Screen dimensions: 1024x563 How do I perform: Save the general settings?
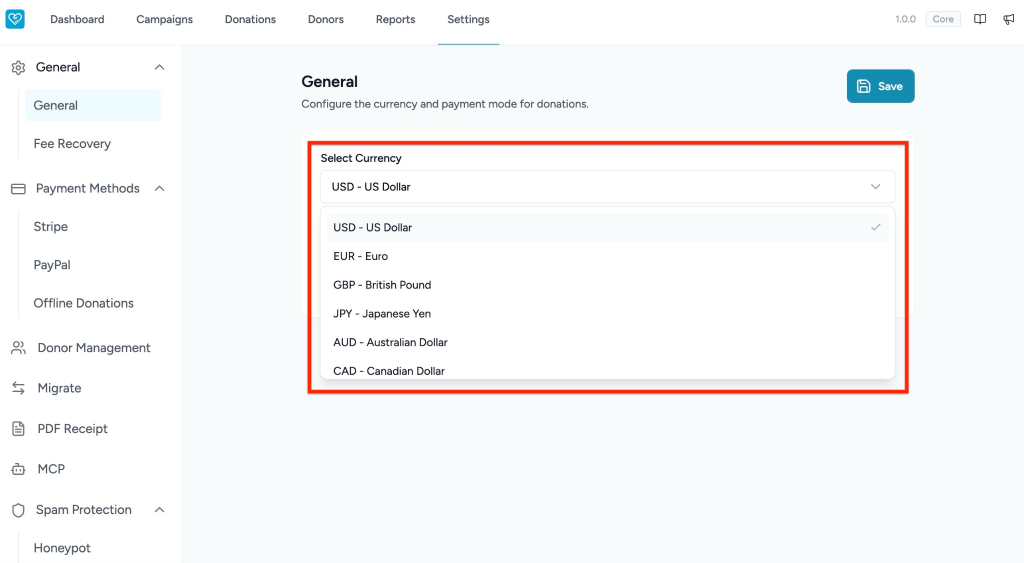[x=880, y=86]
